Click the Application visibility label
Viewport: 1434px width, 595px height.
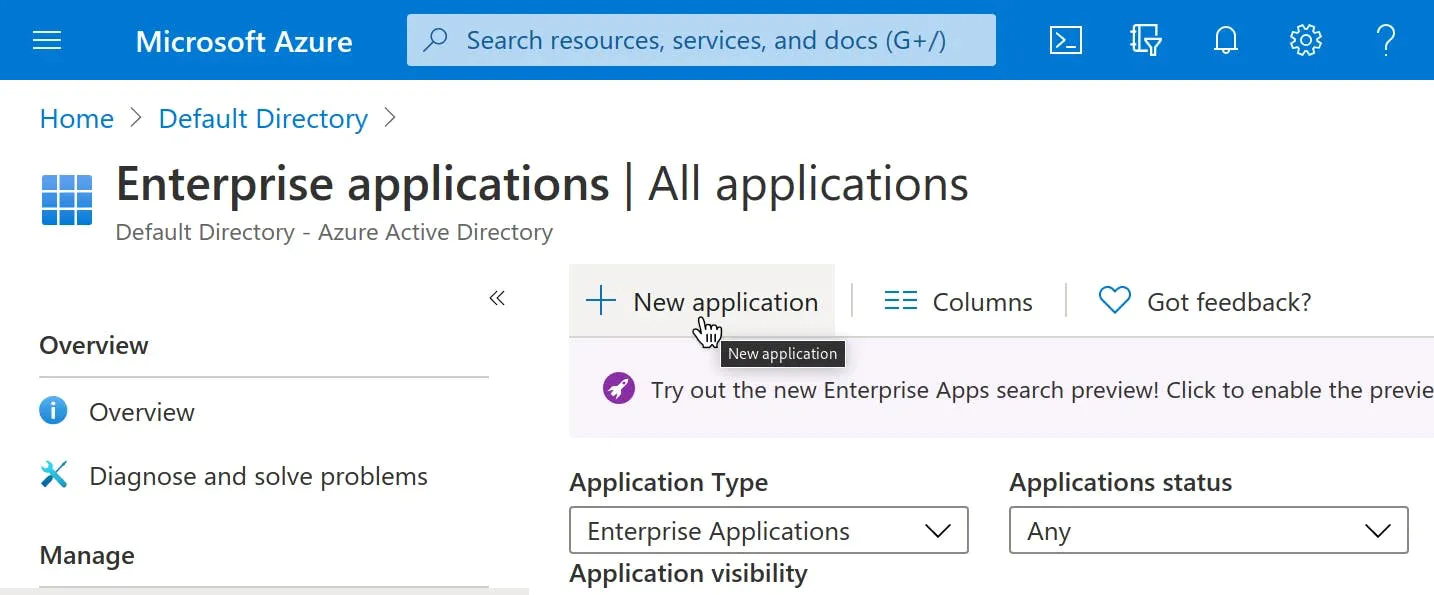click(x=688, y=573)
